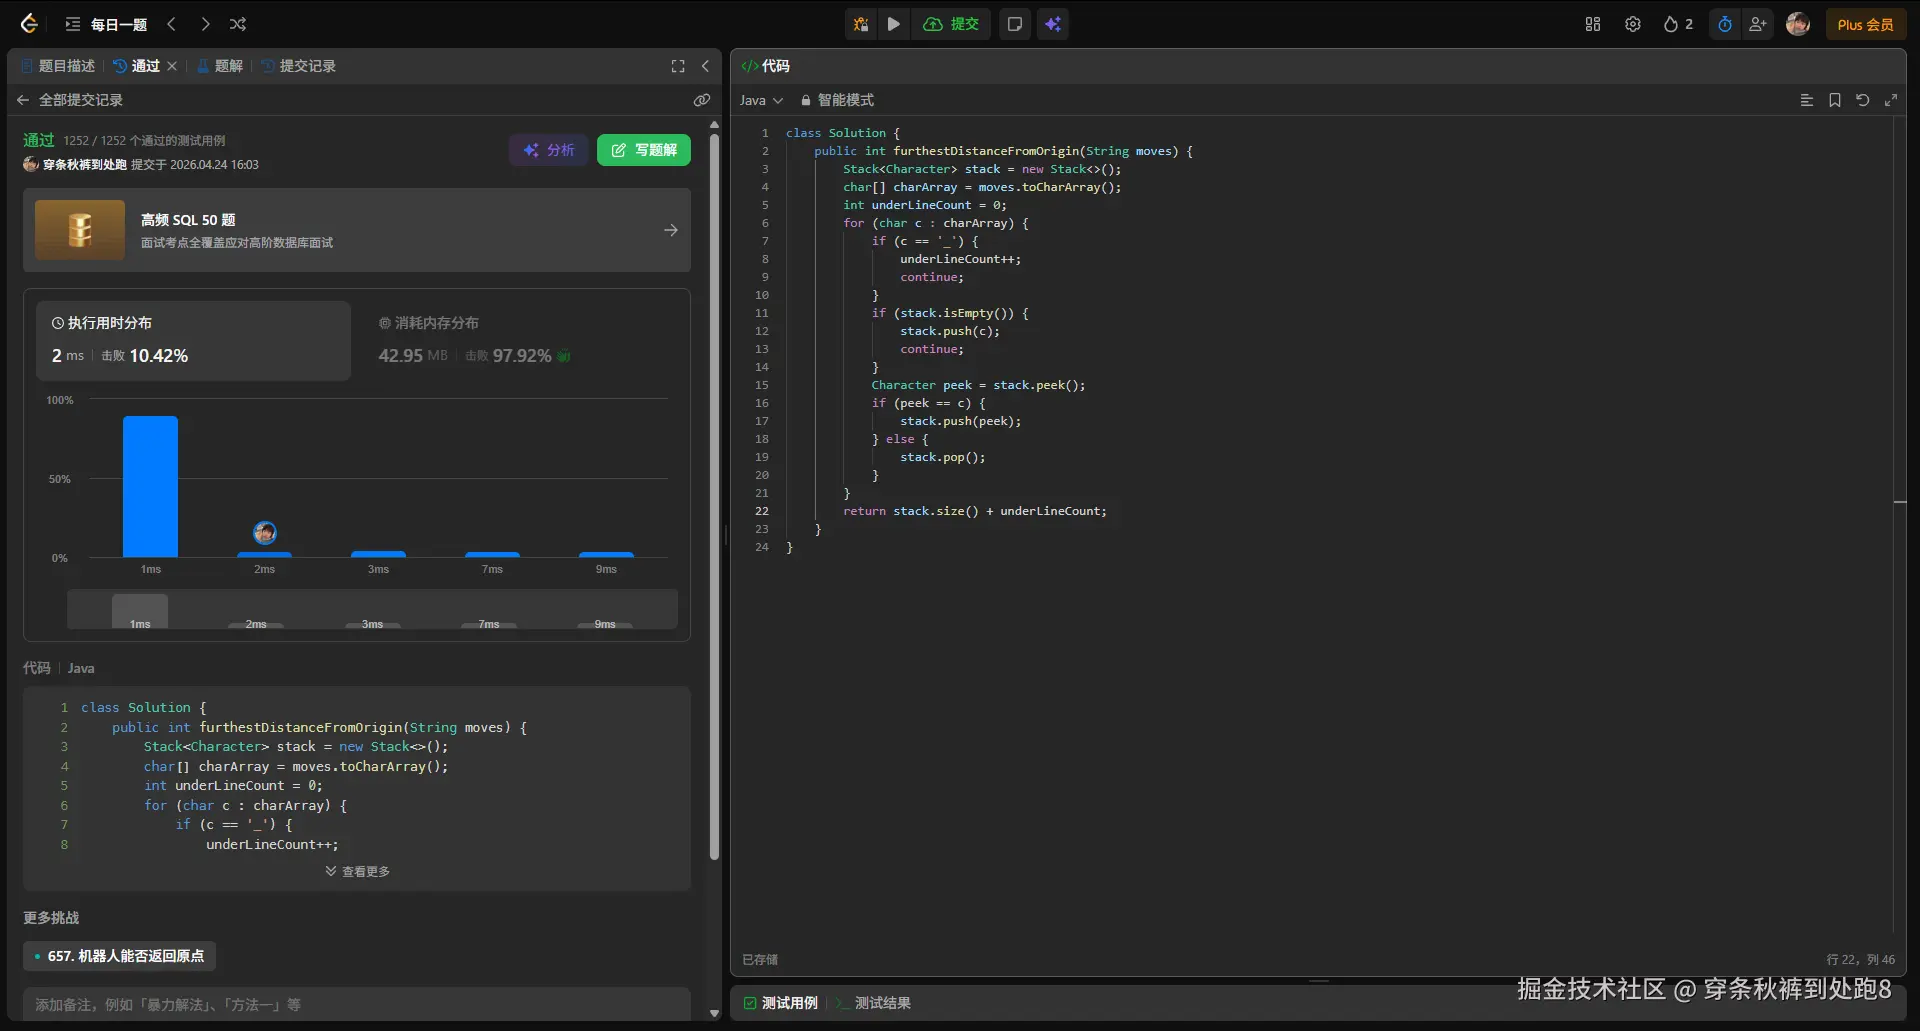The height and width of the screenshot is (1031, 1920).
Task: Copy the submission link icon
Action: (702, 100)
